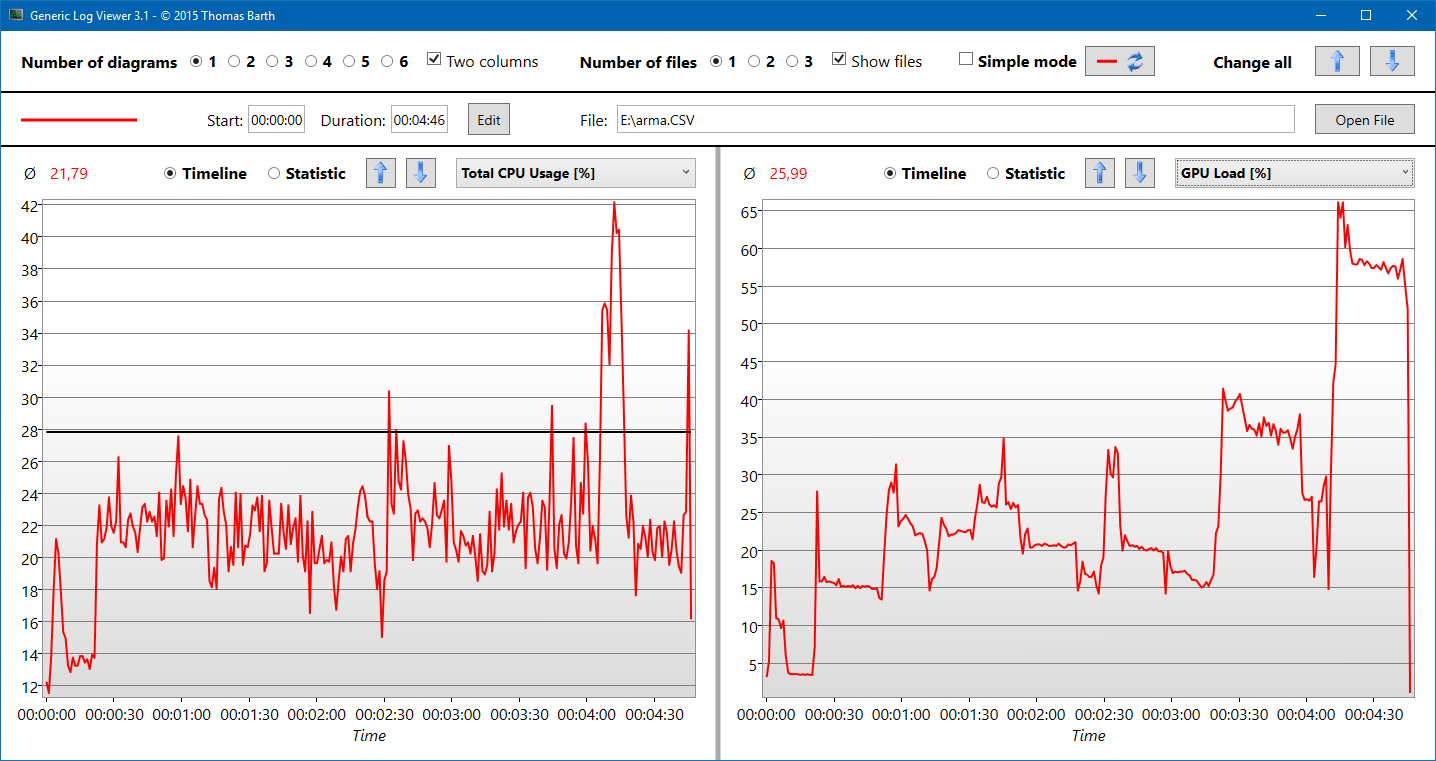Open the Total CPU Usage [%] dropdown
Viewport: 1436px width, 761px height.
[x=576, y=173]
